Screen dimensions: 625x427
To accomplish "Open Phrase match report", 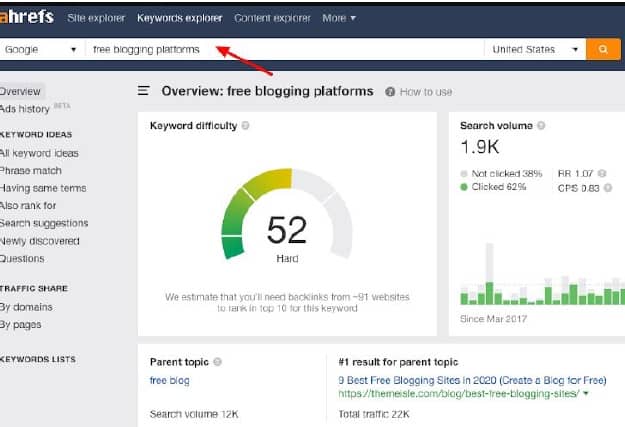I will click(x=31, y=171).
